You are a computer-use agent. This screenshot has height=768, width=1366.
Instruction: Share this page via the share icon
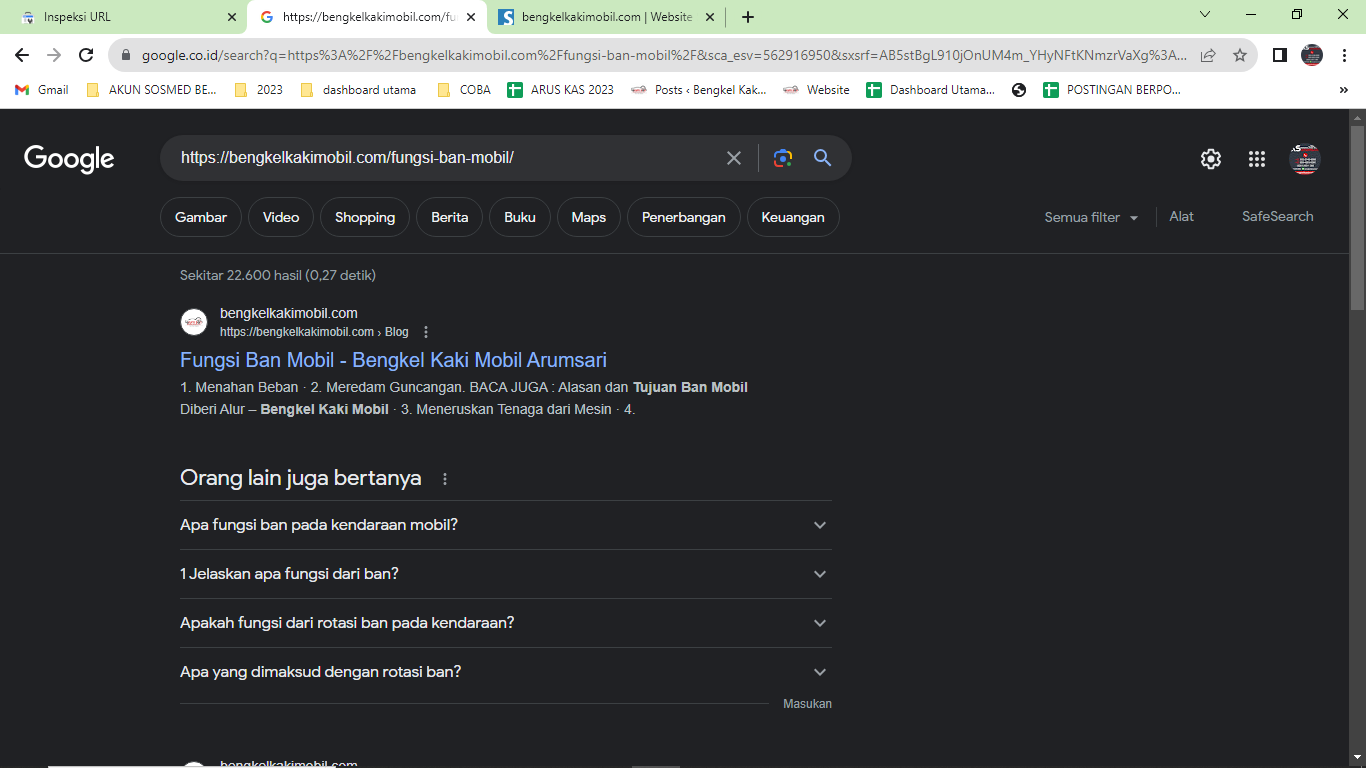pyautogui.click(x=1208, y=55)
